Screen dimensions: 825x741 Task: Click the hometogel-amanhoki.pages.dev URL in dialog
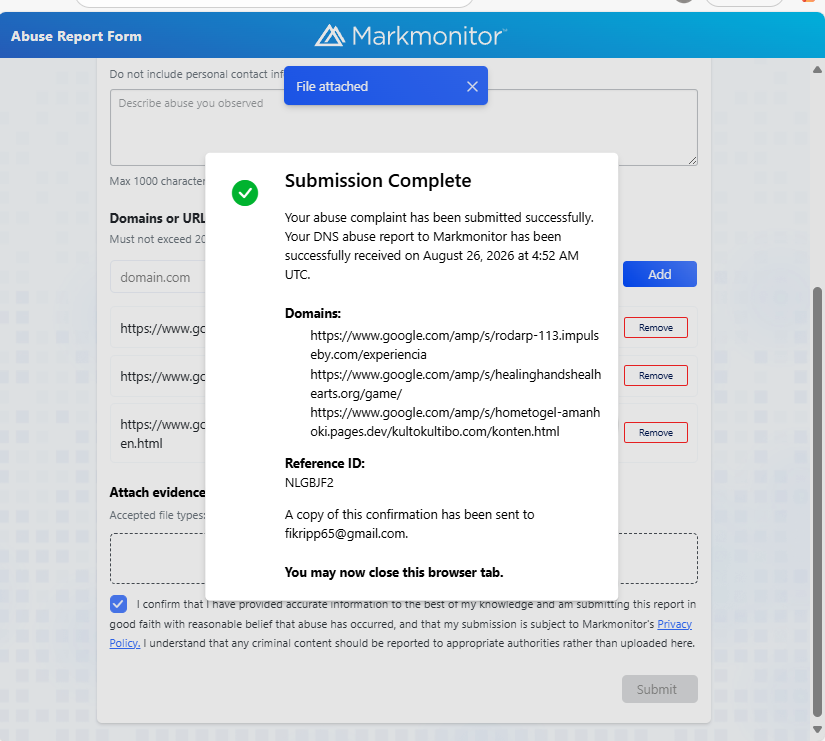click(x=455, y=422)
